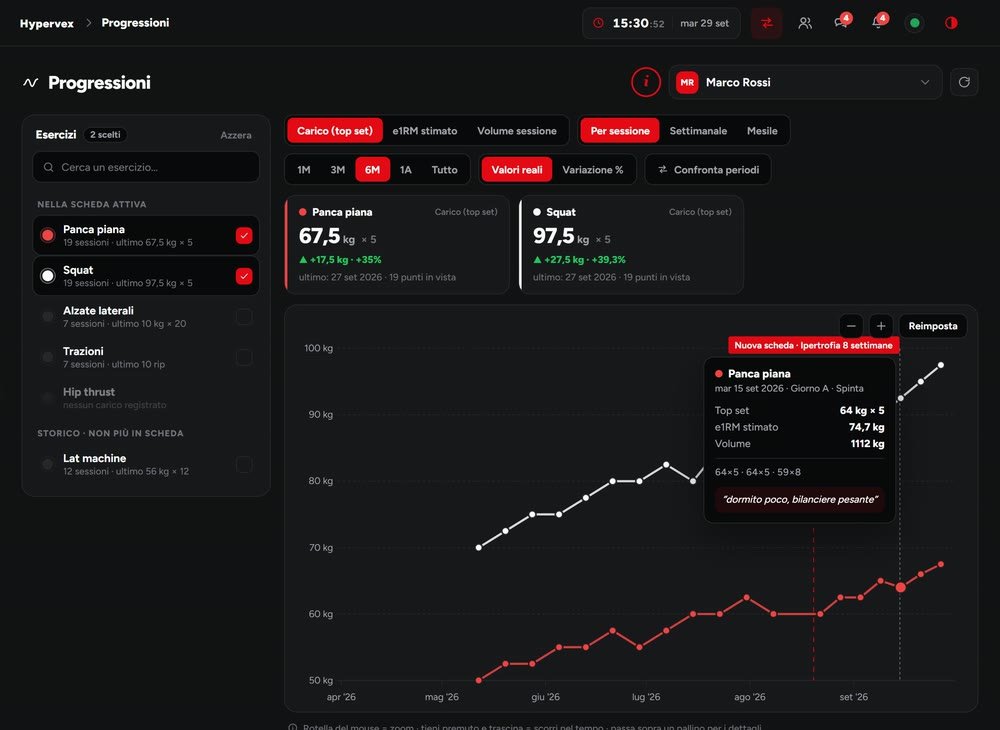
Task: Open the notifications bell icon
Action: point(878,23)
